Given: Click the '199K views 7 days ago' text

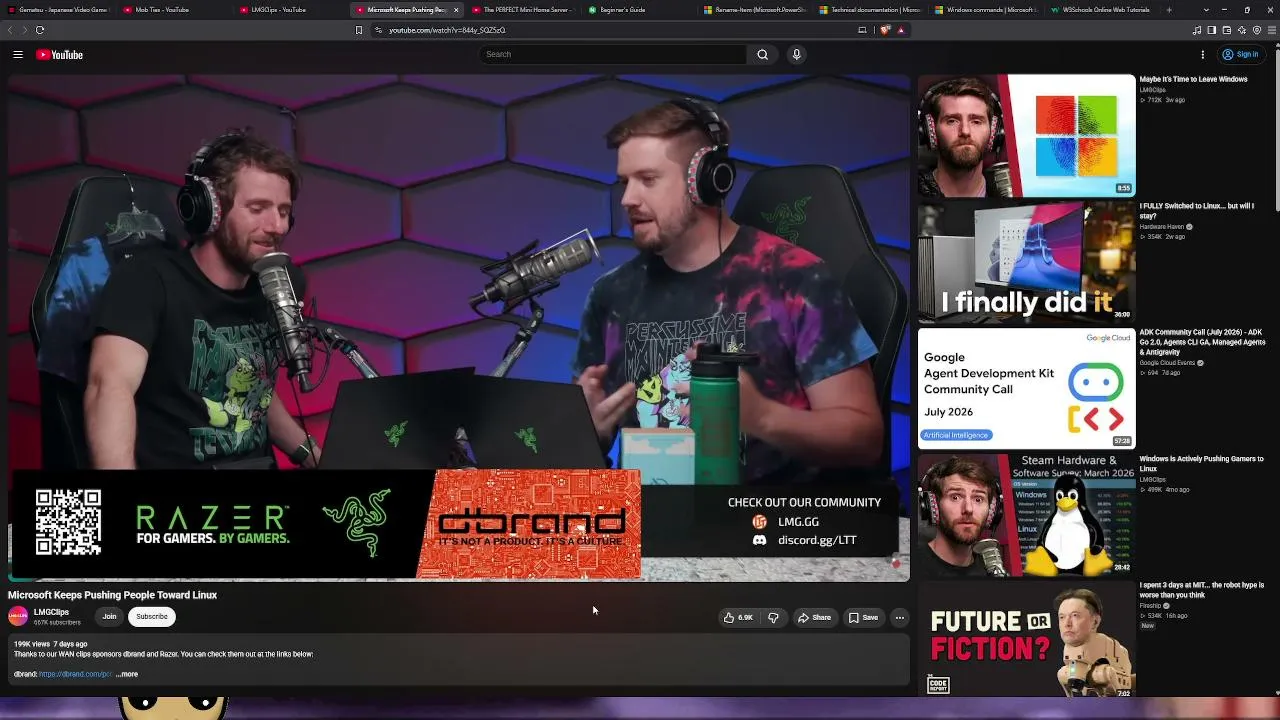Looking at the screenshot, I should (x=51, y=644).
